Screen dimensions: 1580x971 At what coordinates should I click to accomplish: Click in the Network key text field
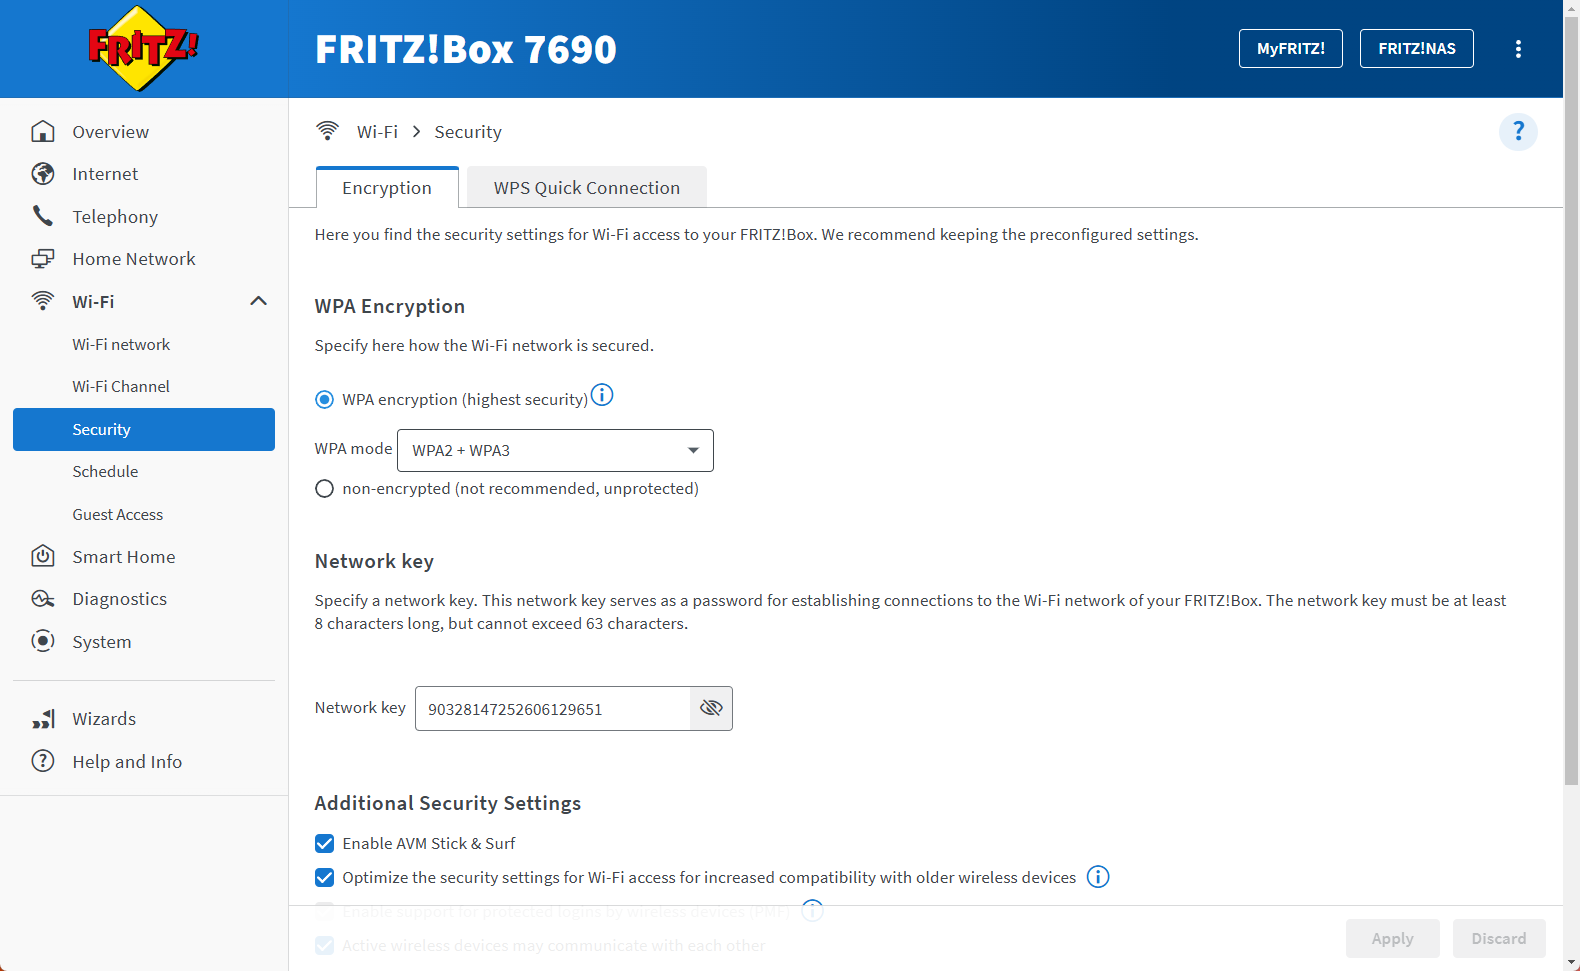[x=552, y=709]
